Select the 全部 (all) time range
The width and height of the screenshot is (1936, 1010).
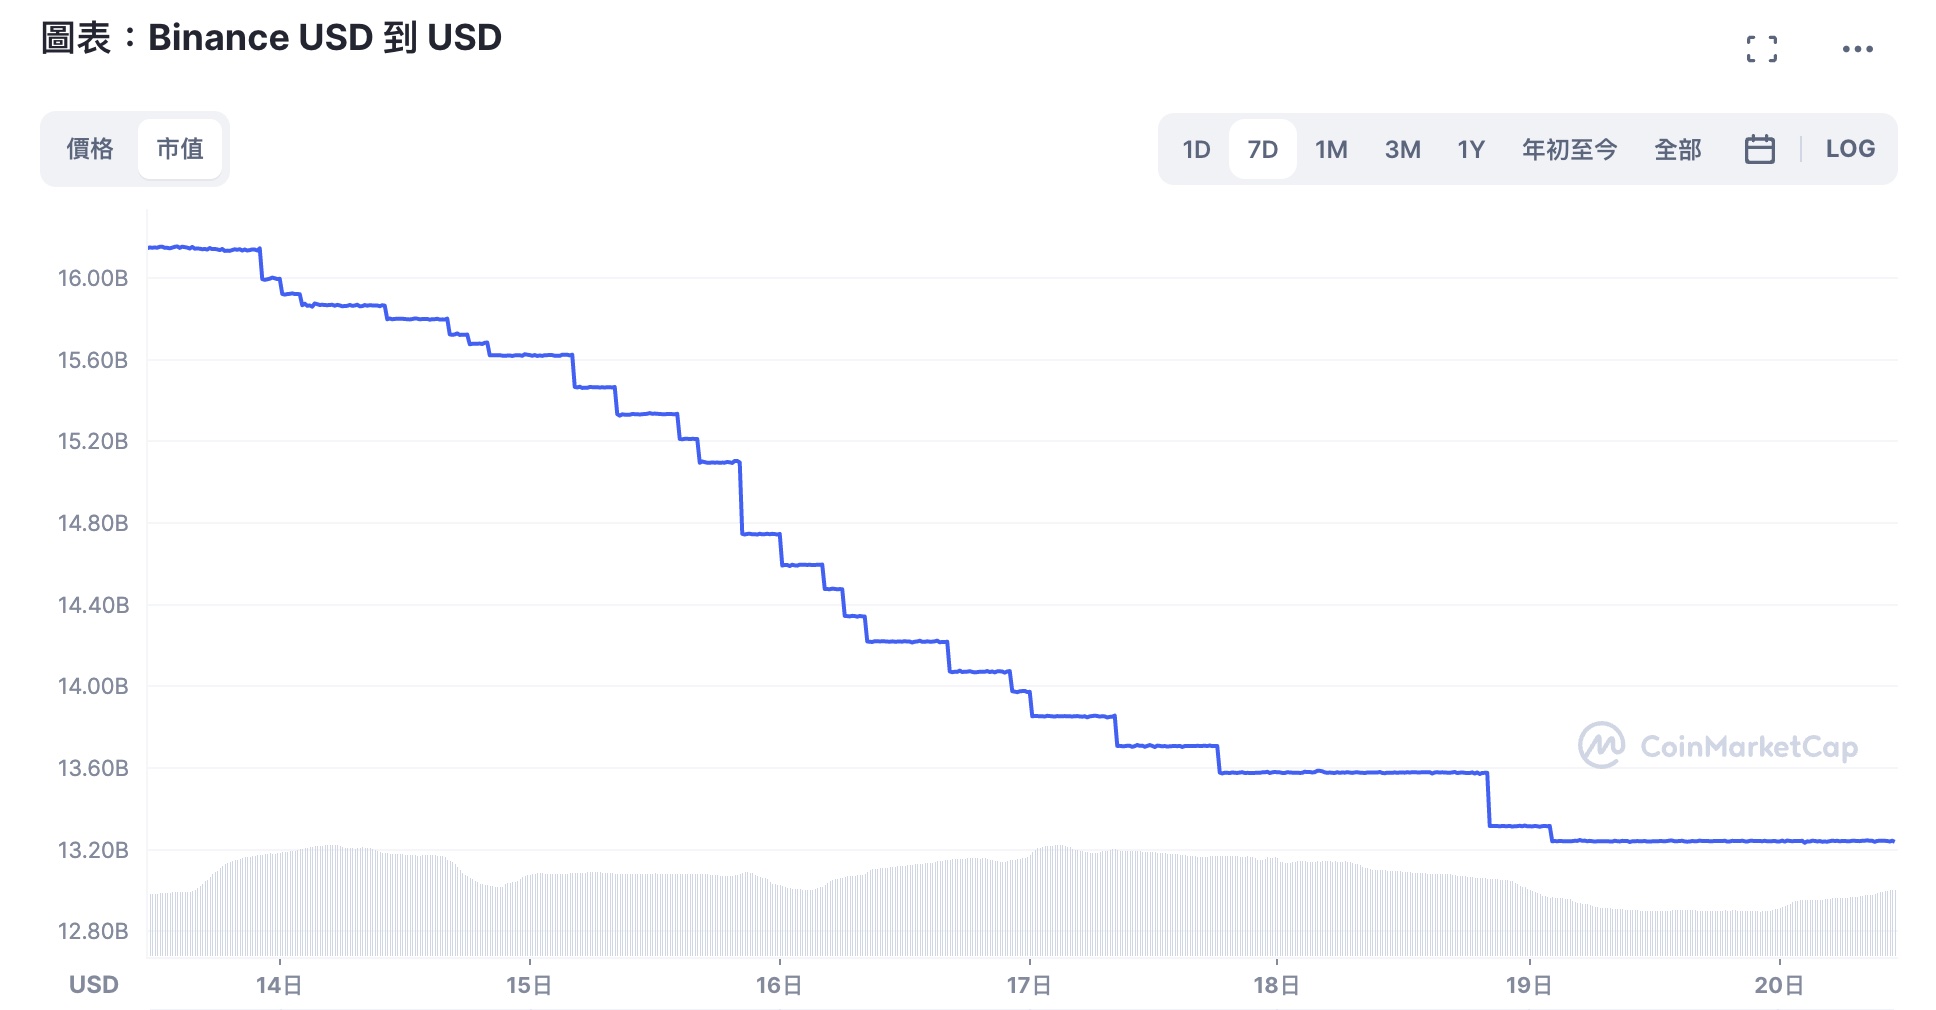[1677, 149]
